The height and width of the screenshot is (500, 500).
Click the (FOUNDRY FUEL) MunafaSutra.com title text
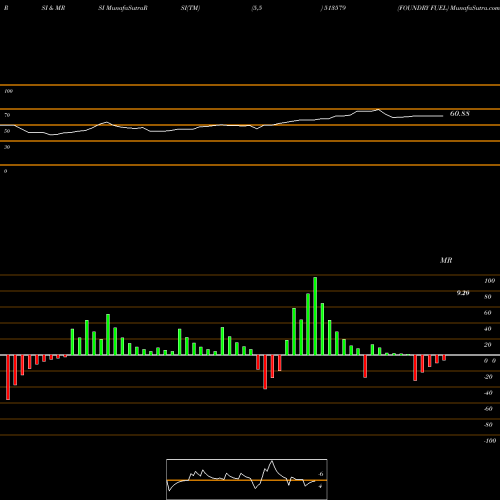[448, 8]
